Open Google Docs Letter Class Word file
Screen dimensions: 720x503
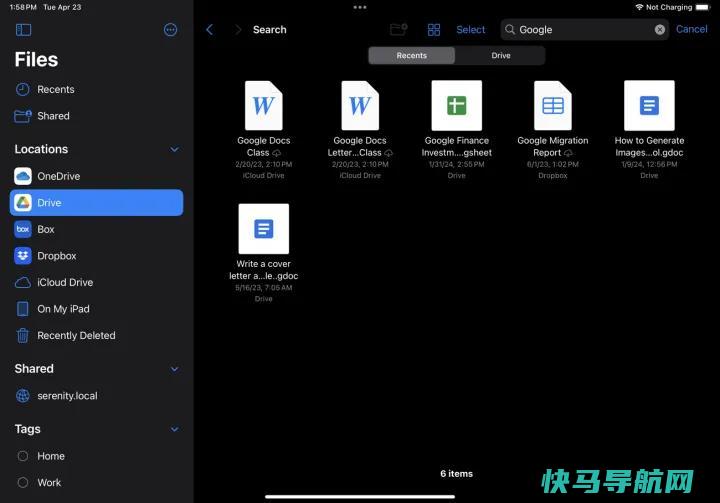pos(360,106)
